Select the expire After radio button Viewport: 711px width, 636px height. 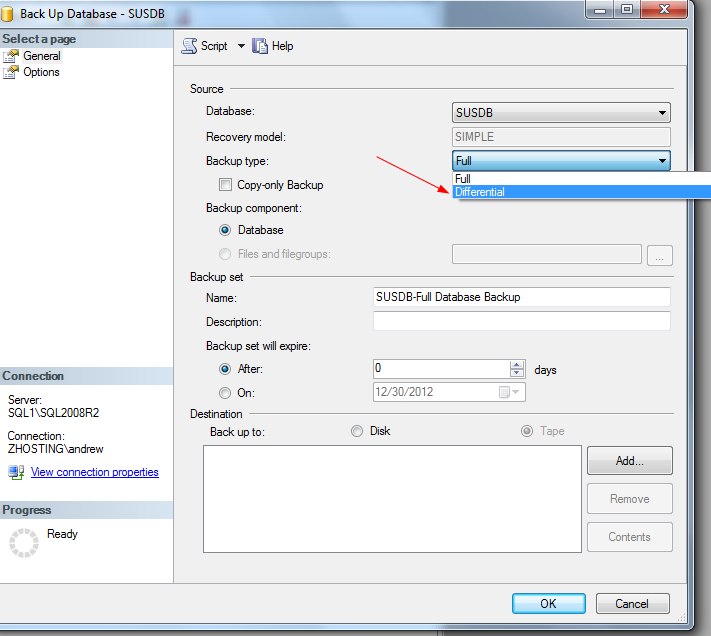click(x=225, y=369)
